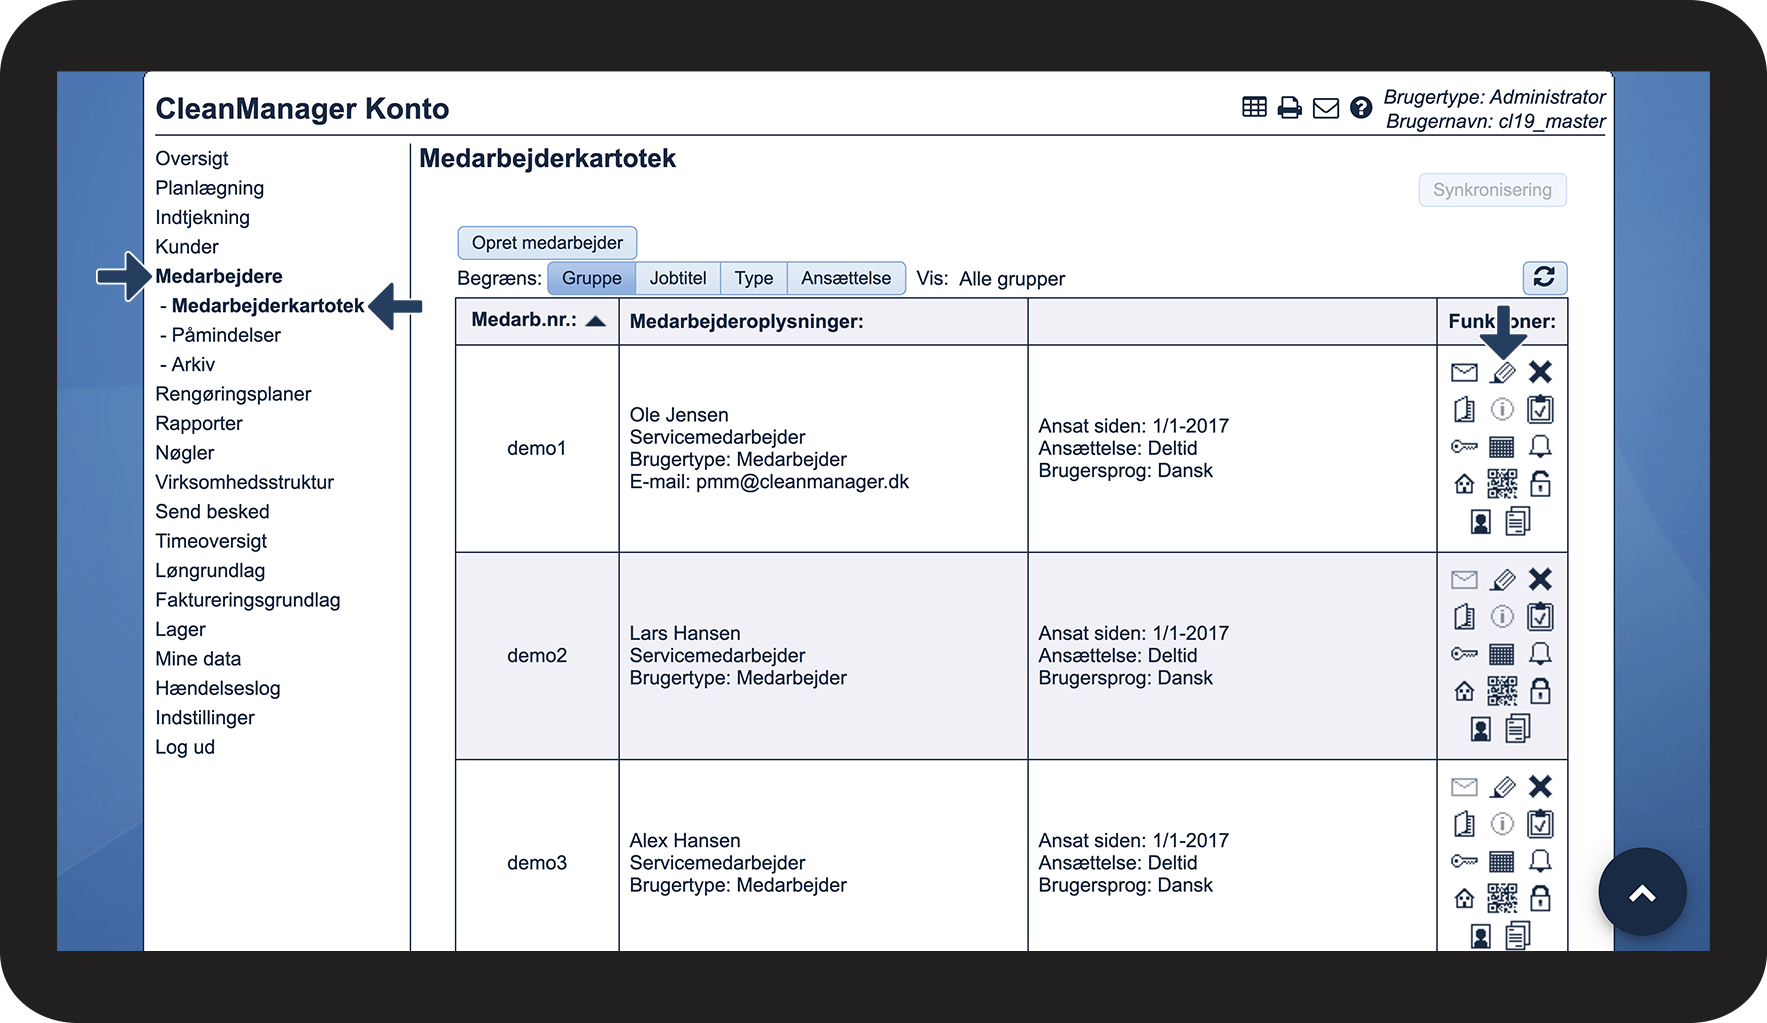Click the clipboard checklist icon for demo3
Image resolution: width=1767 pixels, height=1023 pixels.
point(1540,824)
